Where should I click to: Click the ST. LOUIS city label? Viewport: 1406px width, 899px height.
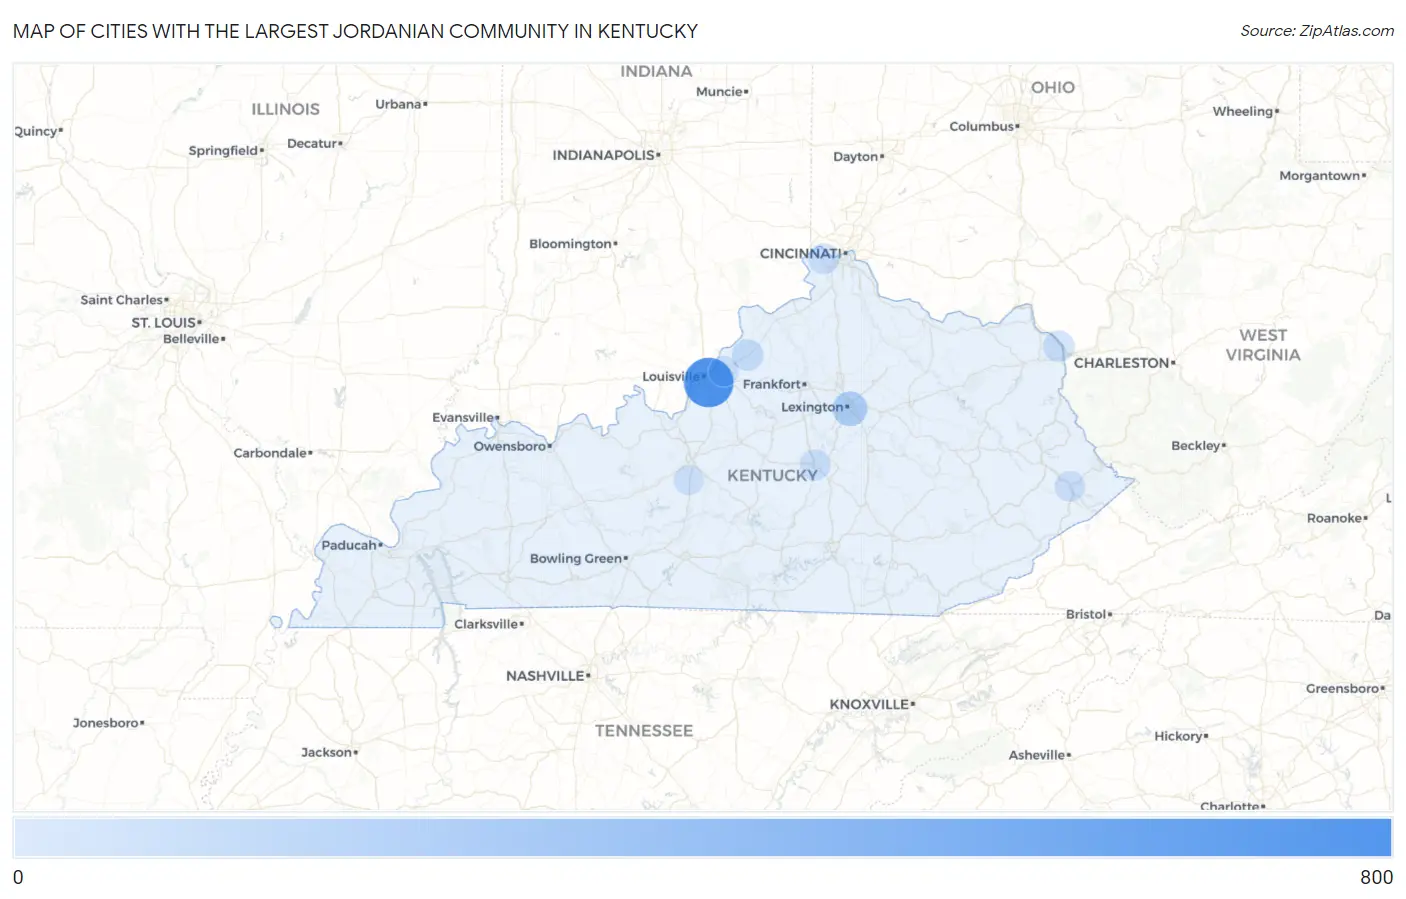click(x=166, y=322)
